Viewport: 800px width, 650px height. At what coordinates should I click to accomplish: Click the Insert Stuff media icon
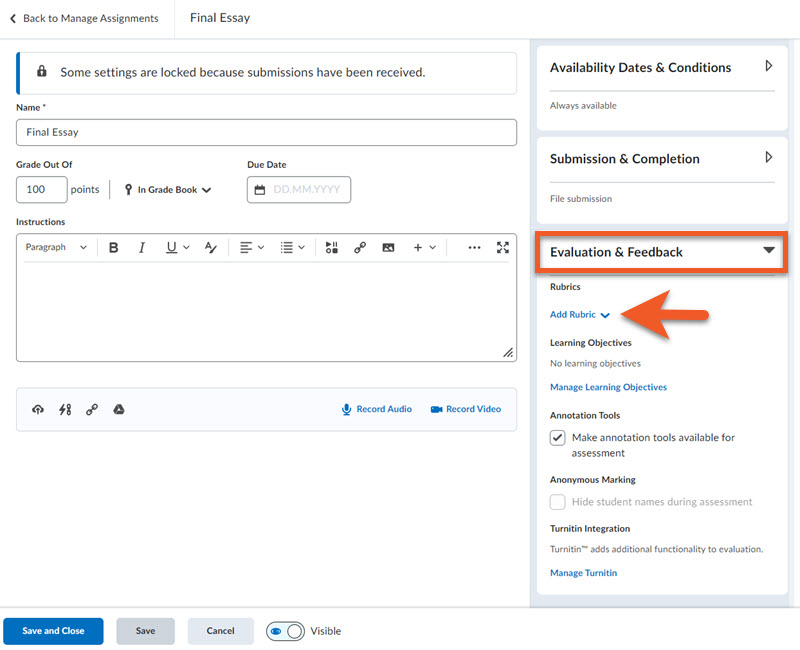click(332, 247)
